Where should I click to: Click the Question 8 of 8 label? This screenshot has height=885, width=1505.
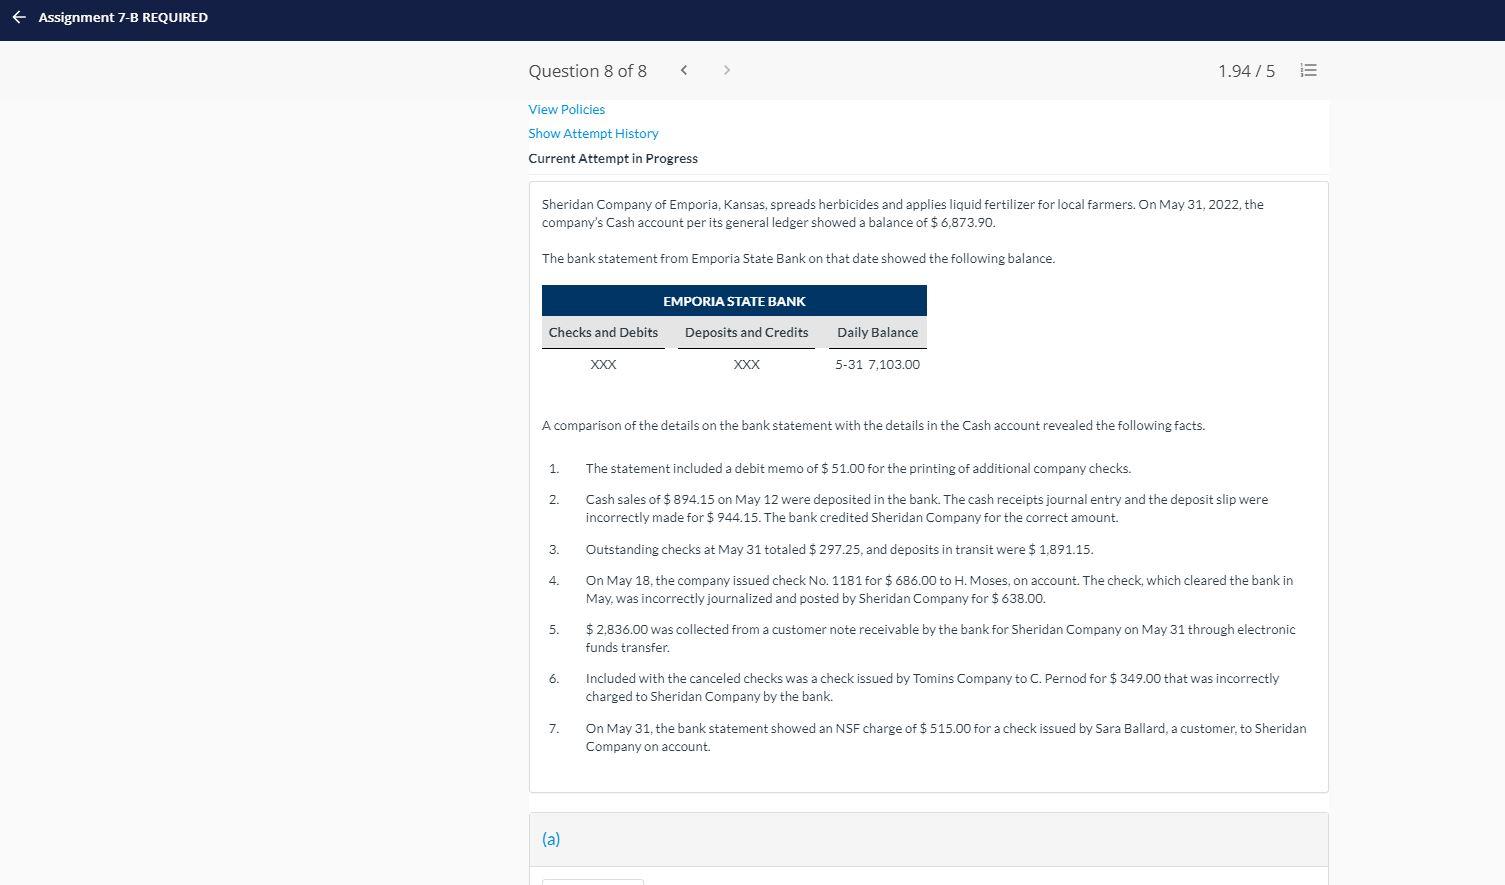coord(587,71)
